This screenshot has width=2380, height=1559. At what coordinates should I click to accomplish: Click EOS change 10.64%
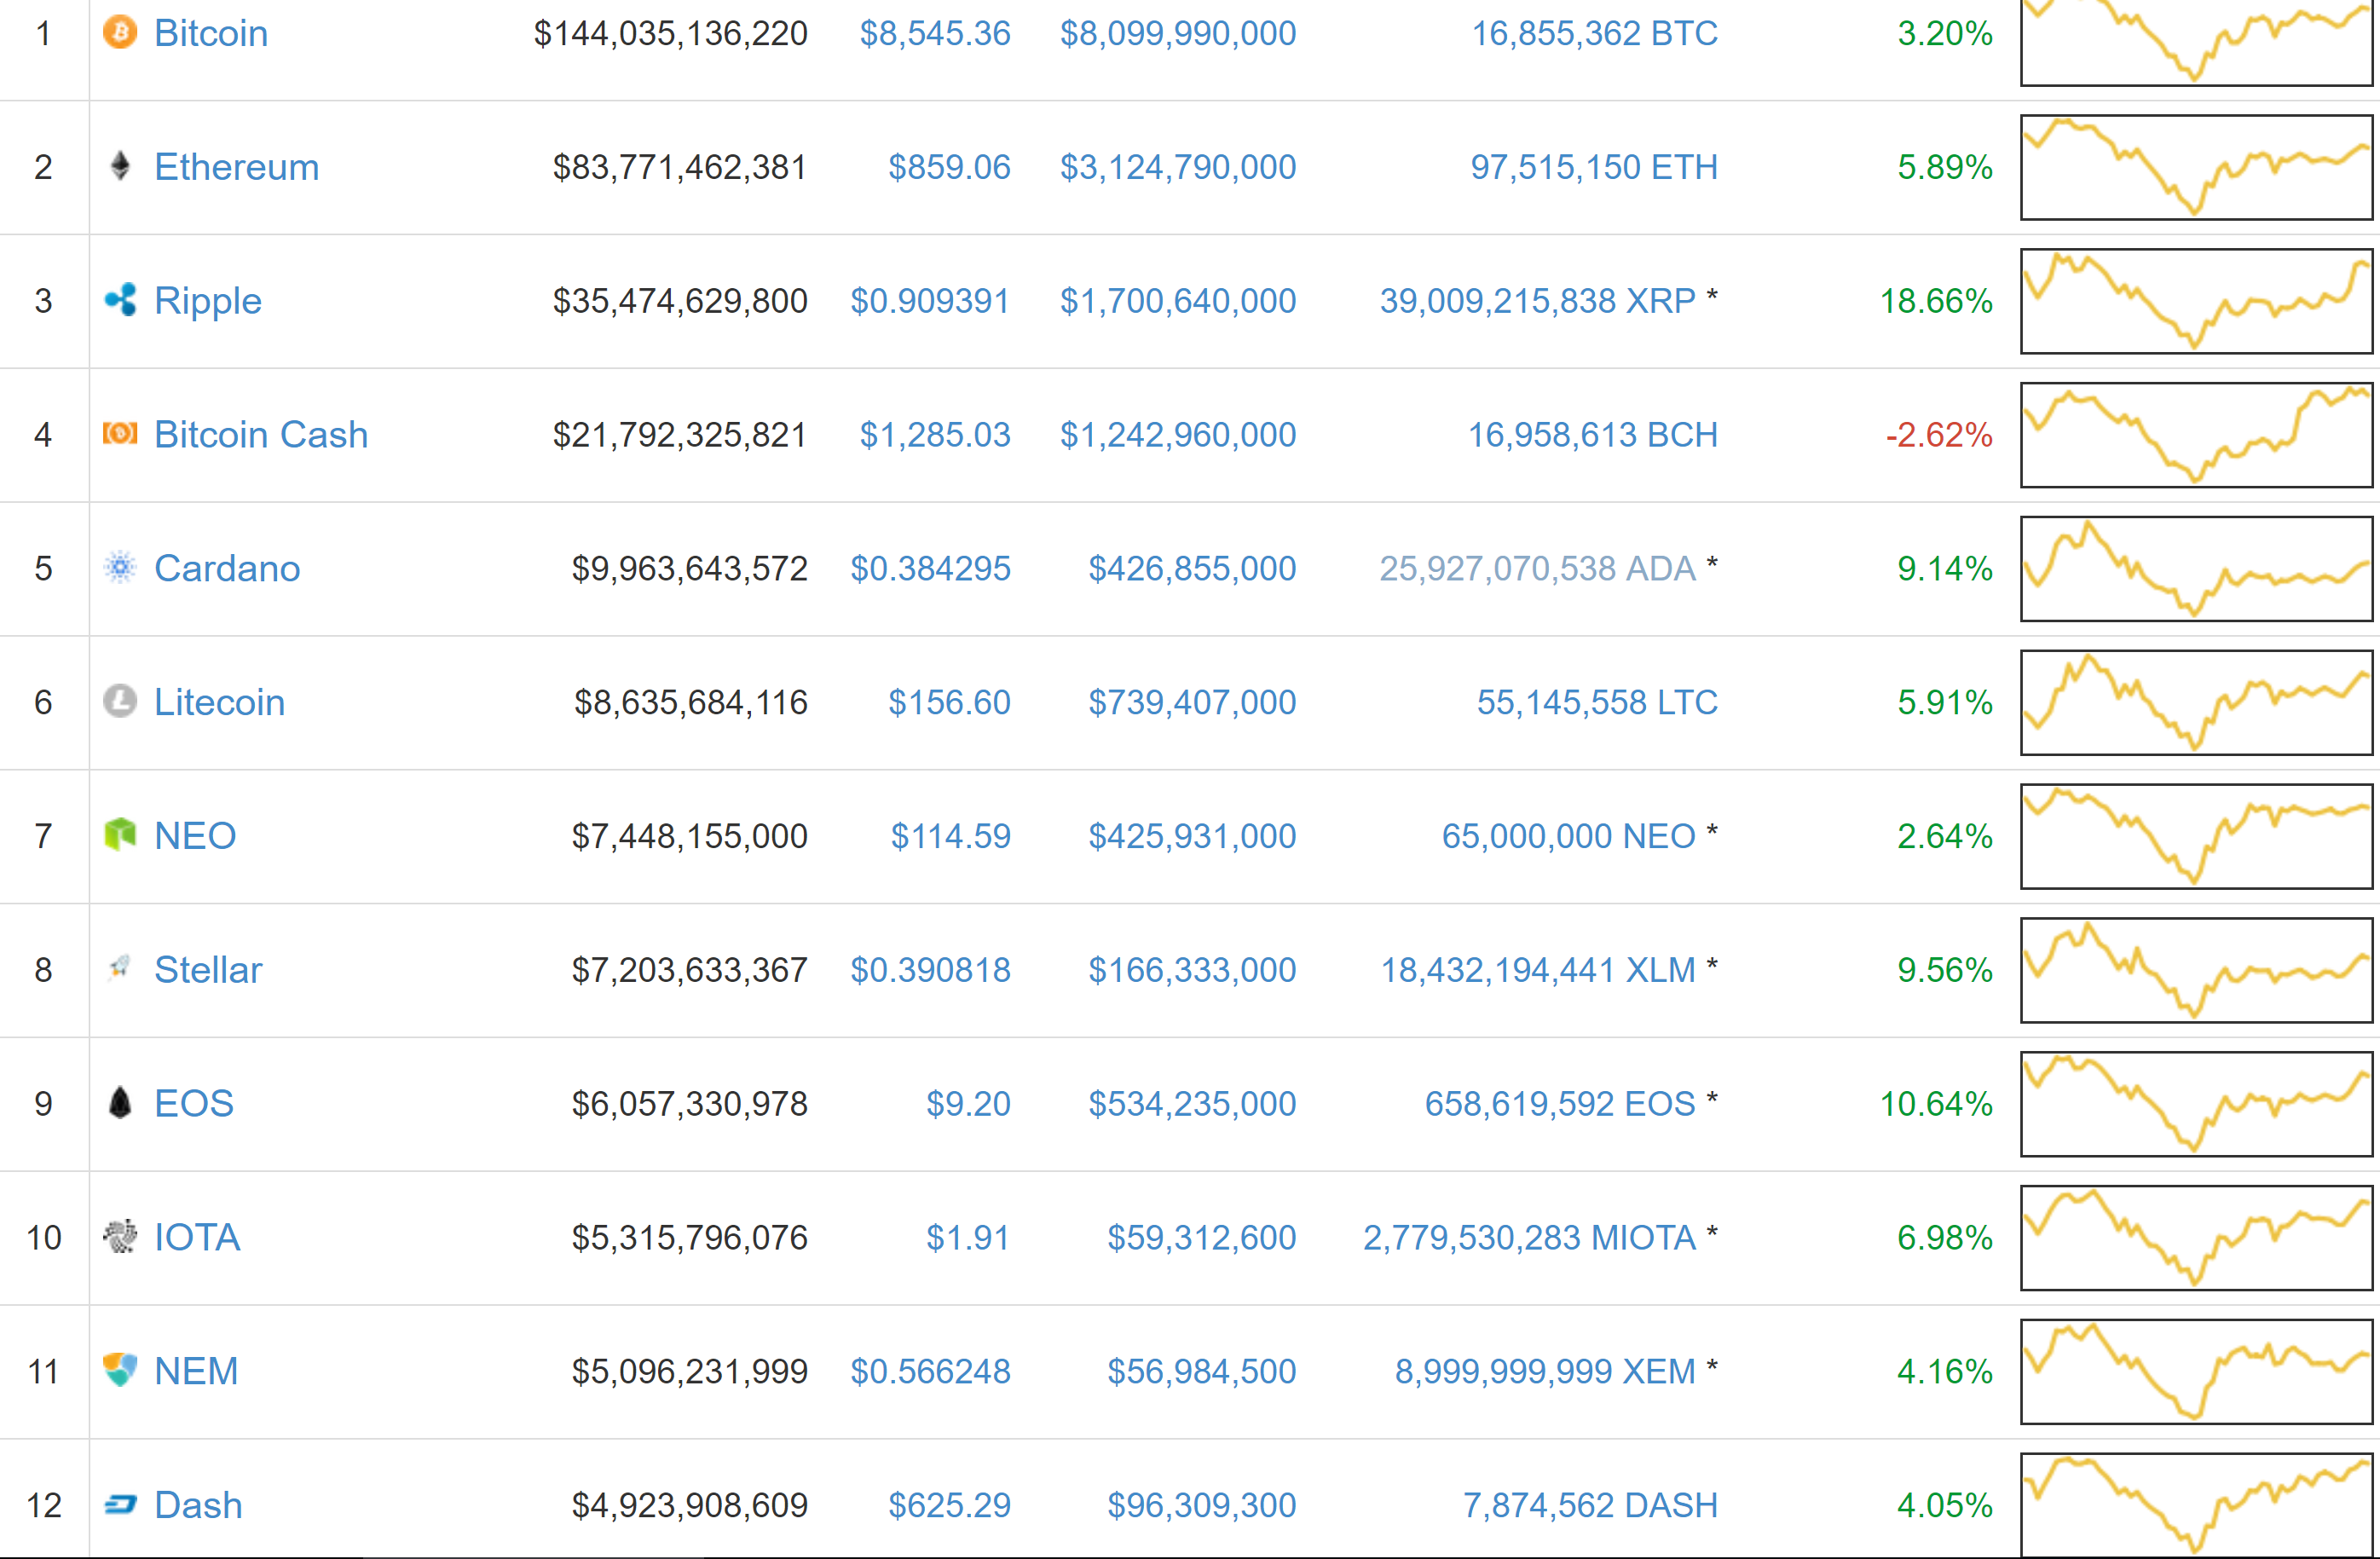point(1936,1104)
